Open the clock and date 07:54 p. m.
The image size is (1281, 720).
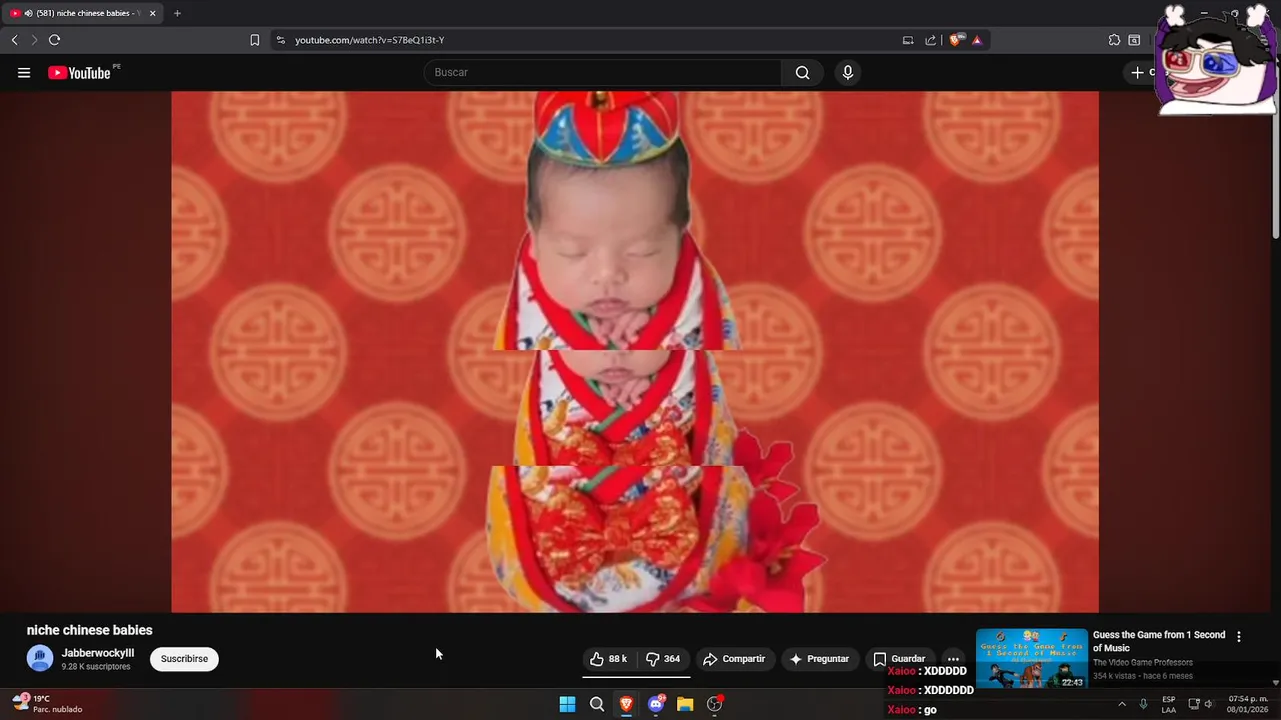pos(1248,704)
